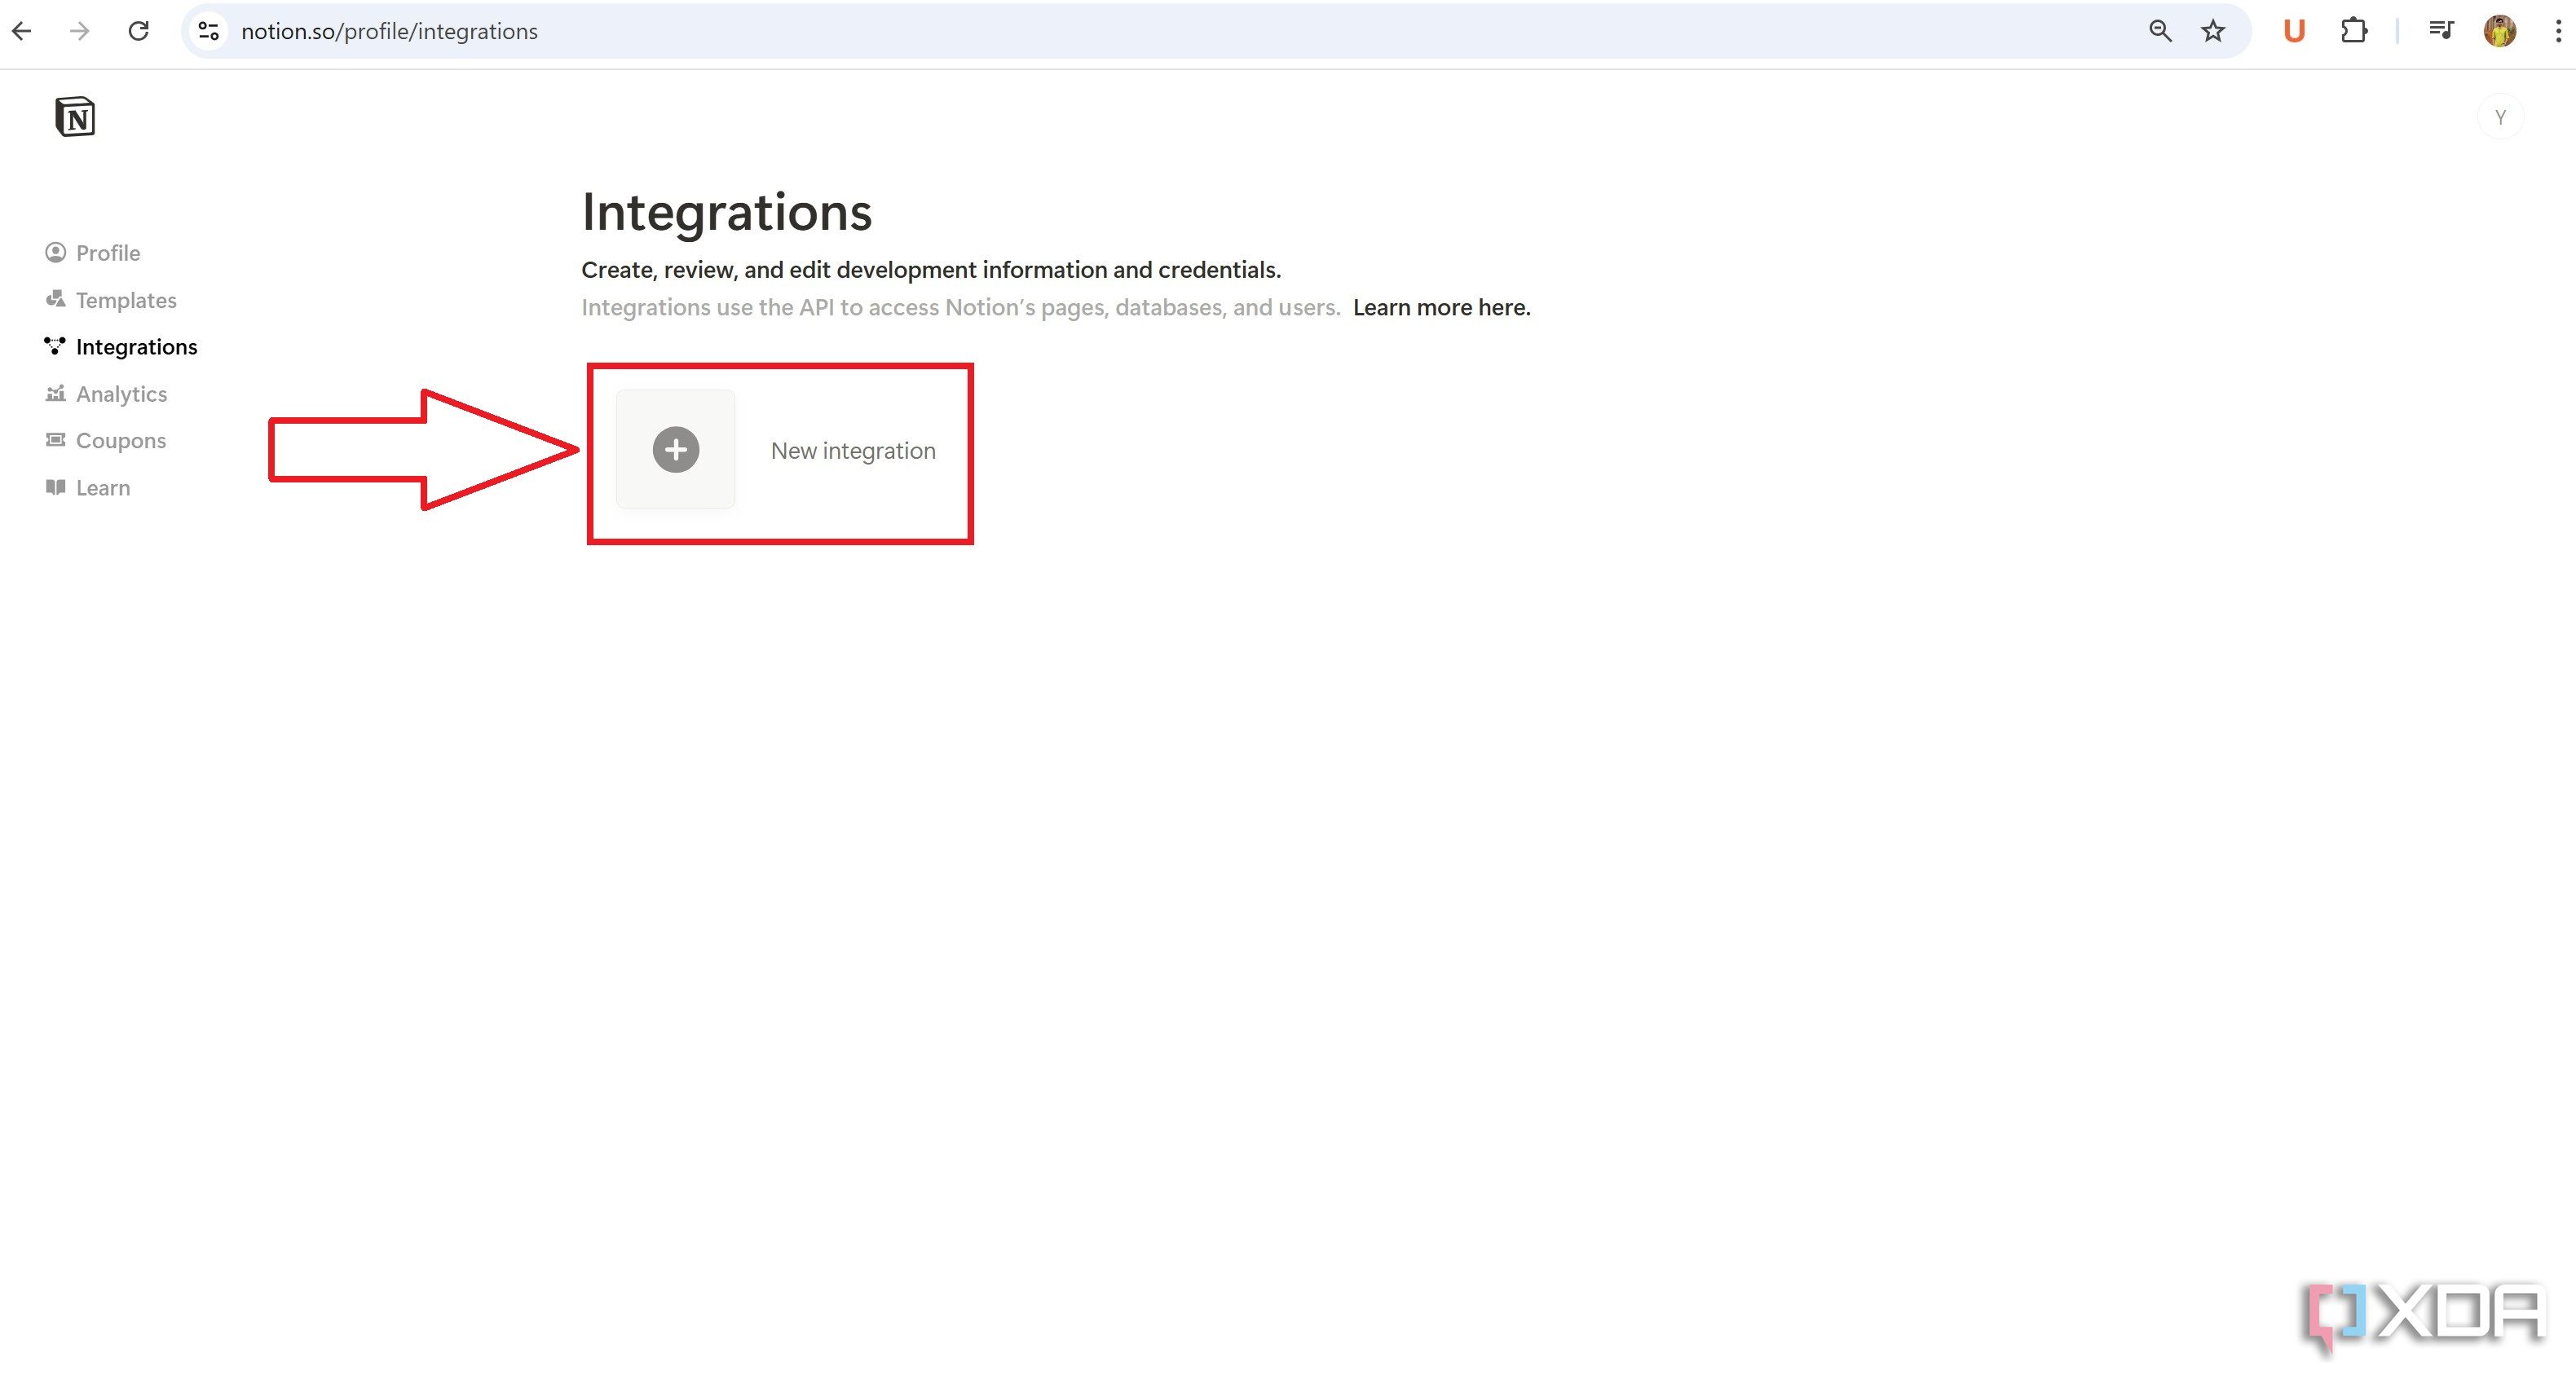Screen dimensions: 2576x1387
Task: Open Coupons in the sidebar
Action: 106,440
